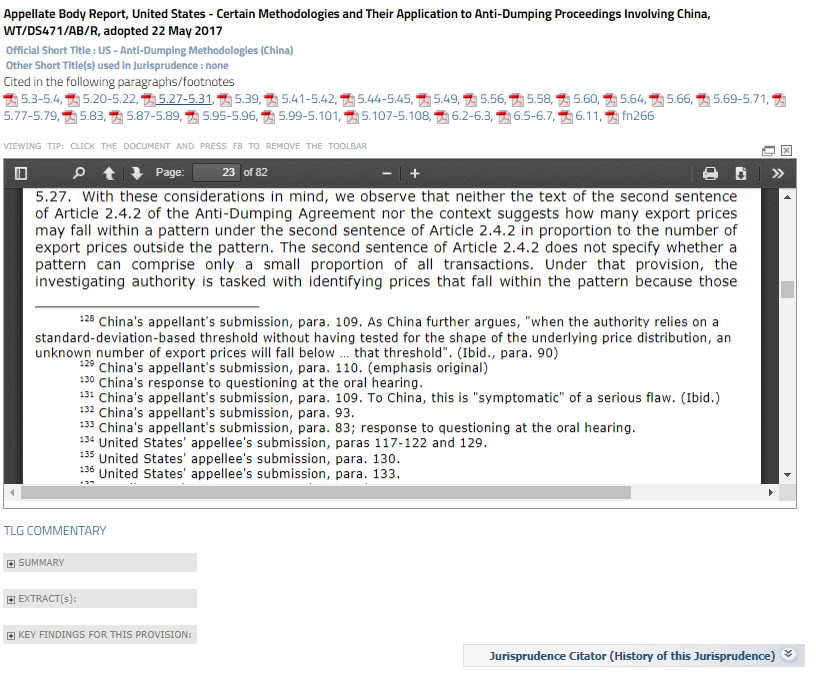The height and width of the screenshot is (688, 816).
Task: Click PDF icon before 5.83
Action: [x=69, y=117]
